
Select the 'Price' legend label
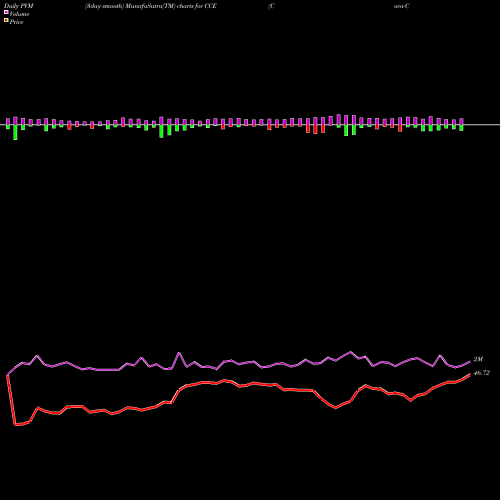coord(16,22)
